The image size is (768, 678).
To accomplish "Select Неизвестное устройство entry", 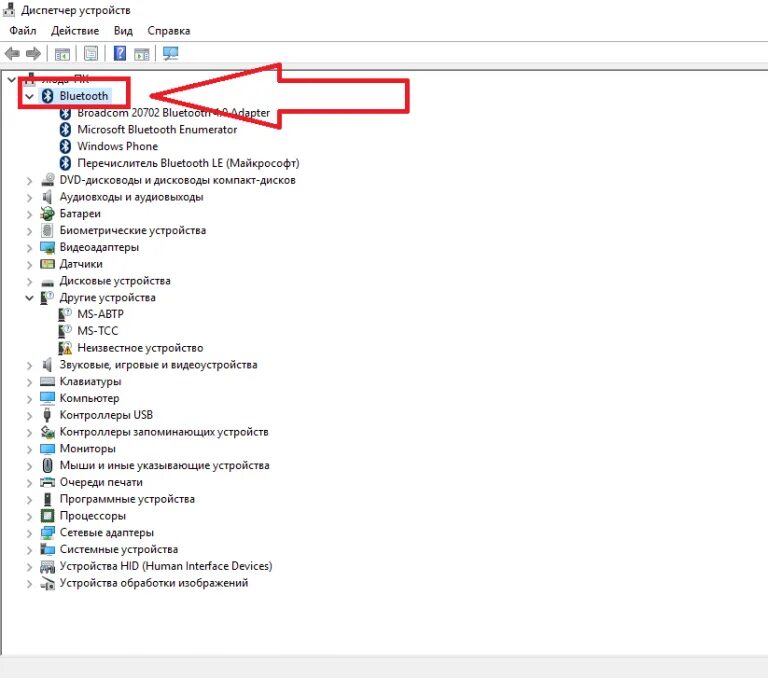I will [140, 348].
